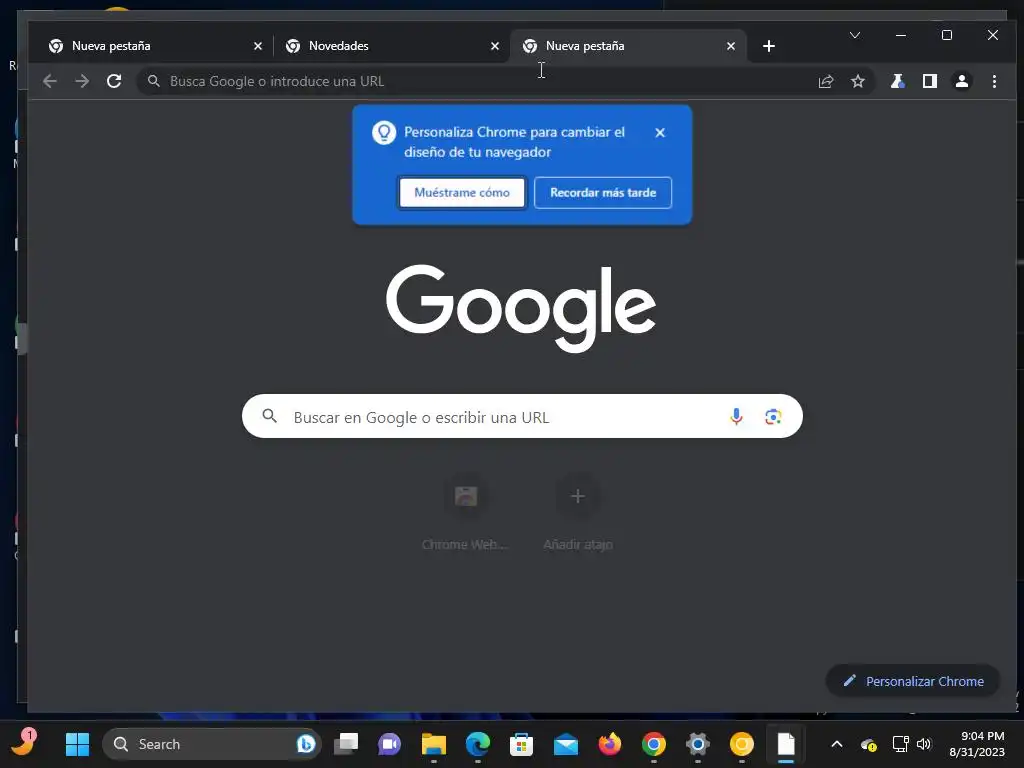Image resolution: width=1024 pixels, height=768 pixels.
Task: Reload the current page
Action: point(114,81)
